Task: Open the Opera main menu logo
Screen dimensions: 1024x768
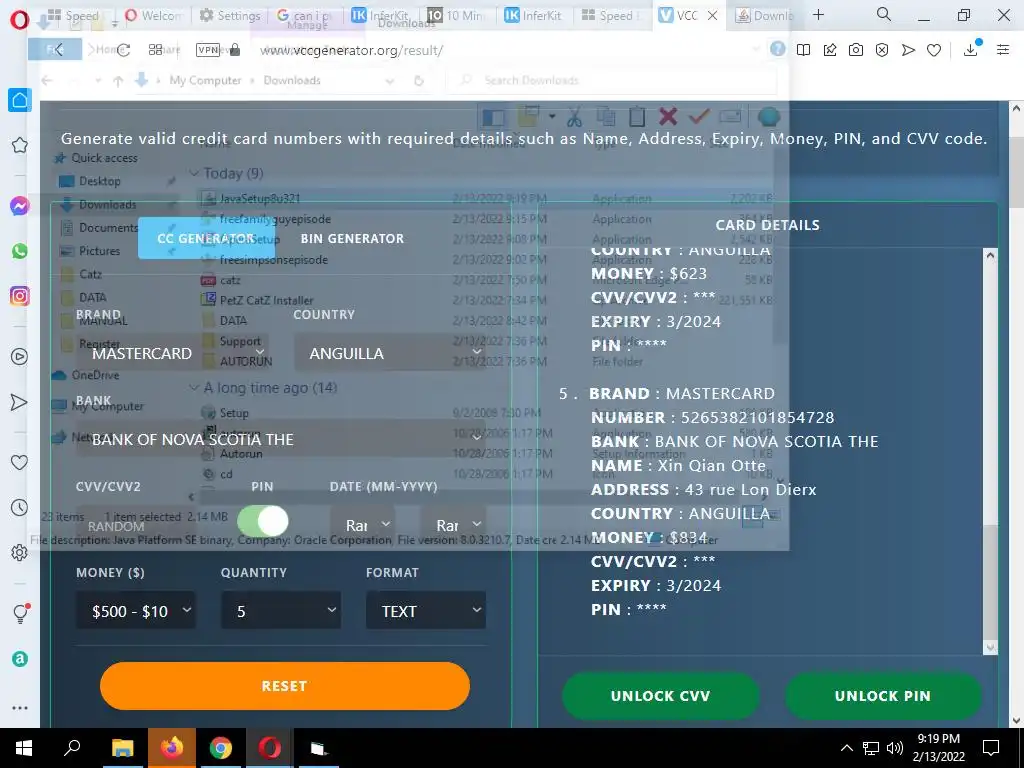Action: [20, 20]
